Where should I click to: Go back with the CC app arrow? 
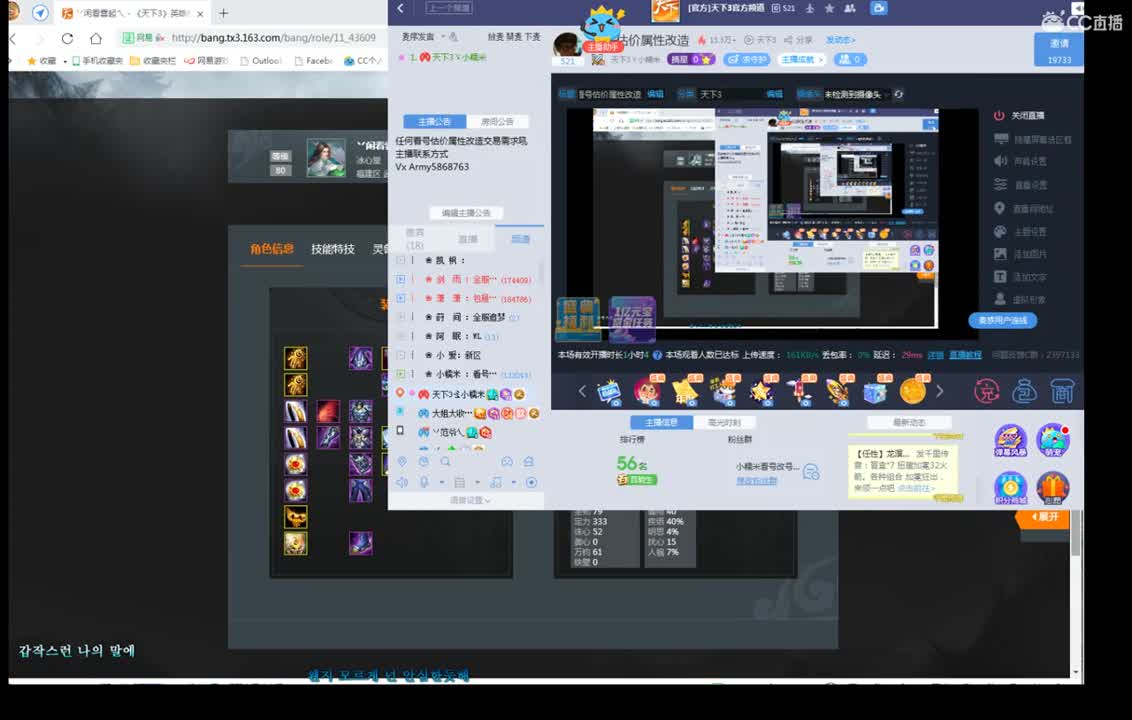401,9
